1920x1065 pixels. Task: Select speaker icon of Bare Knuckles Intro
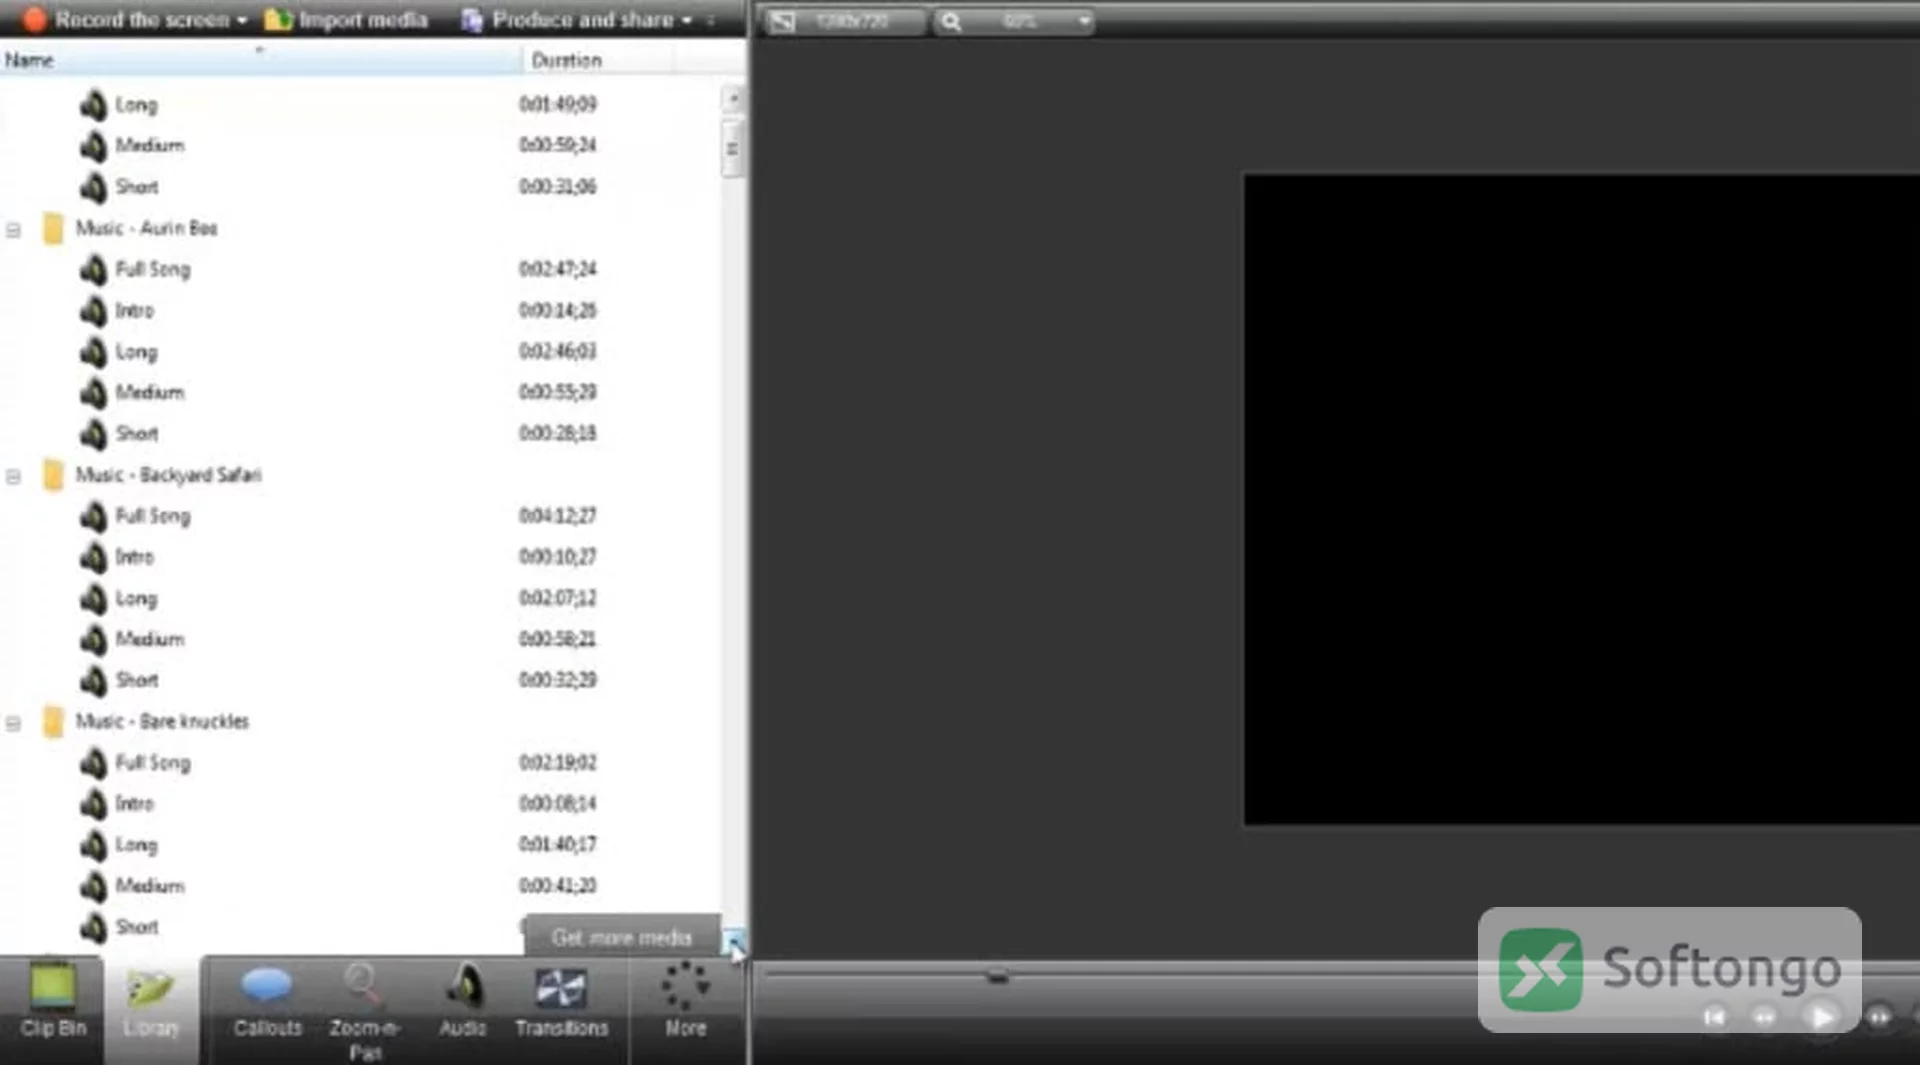pos(93,804)
